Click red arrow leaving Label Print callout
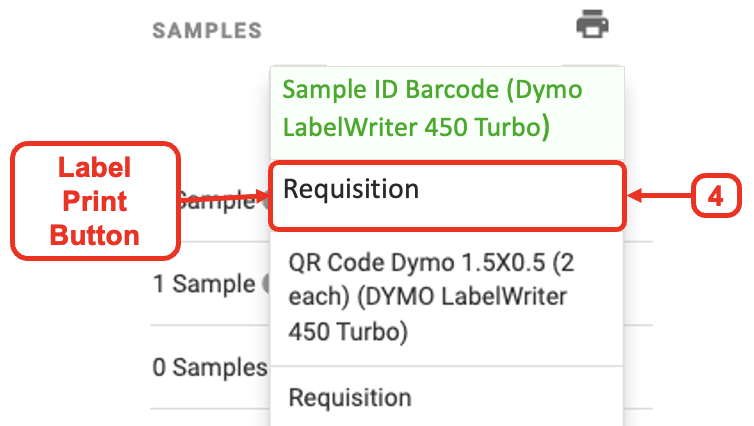This screenshot has height=426, width=754. point(224,197)
